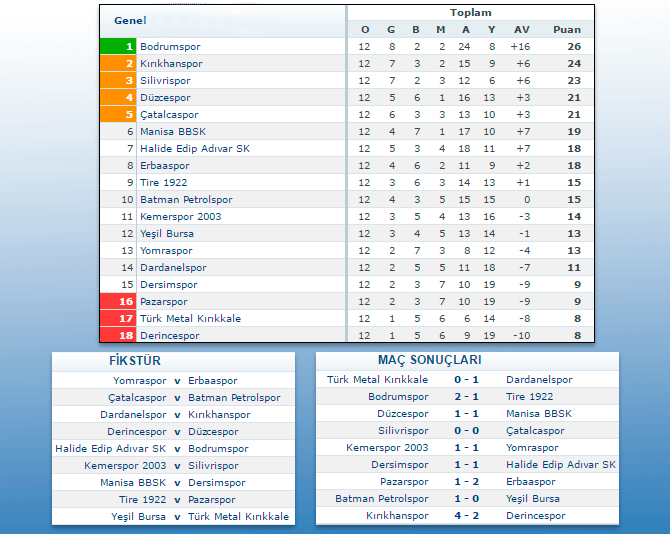Click the Puan column header
The image size is (670, 534).
pos(573,30)
